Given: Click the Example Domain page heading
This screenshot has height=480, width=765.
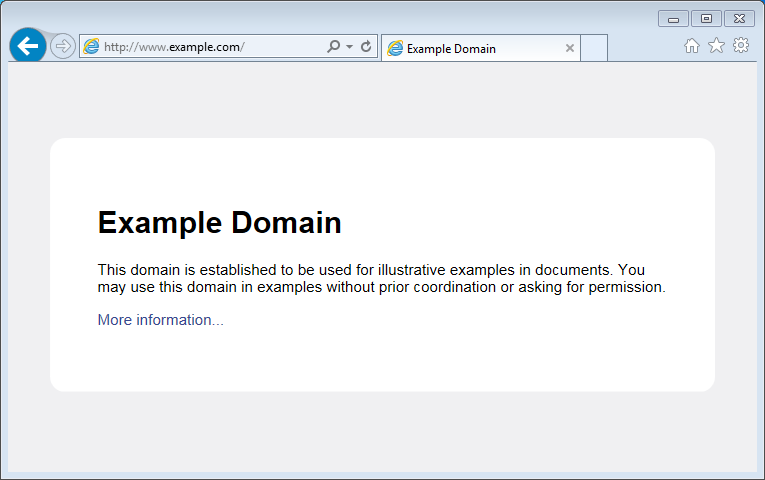Looking at the screenshot, I should coord(219,222).
